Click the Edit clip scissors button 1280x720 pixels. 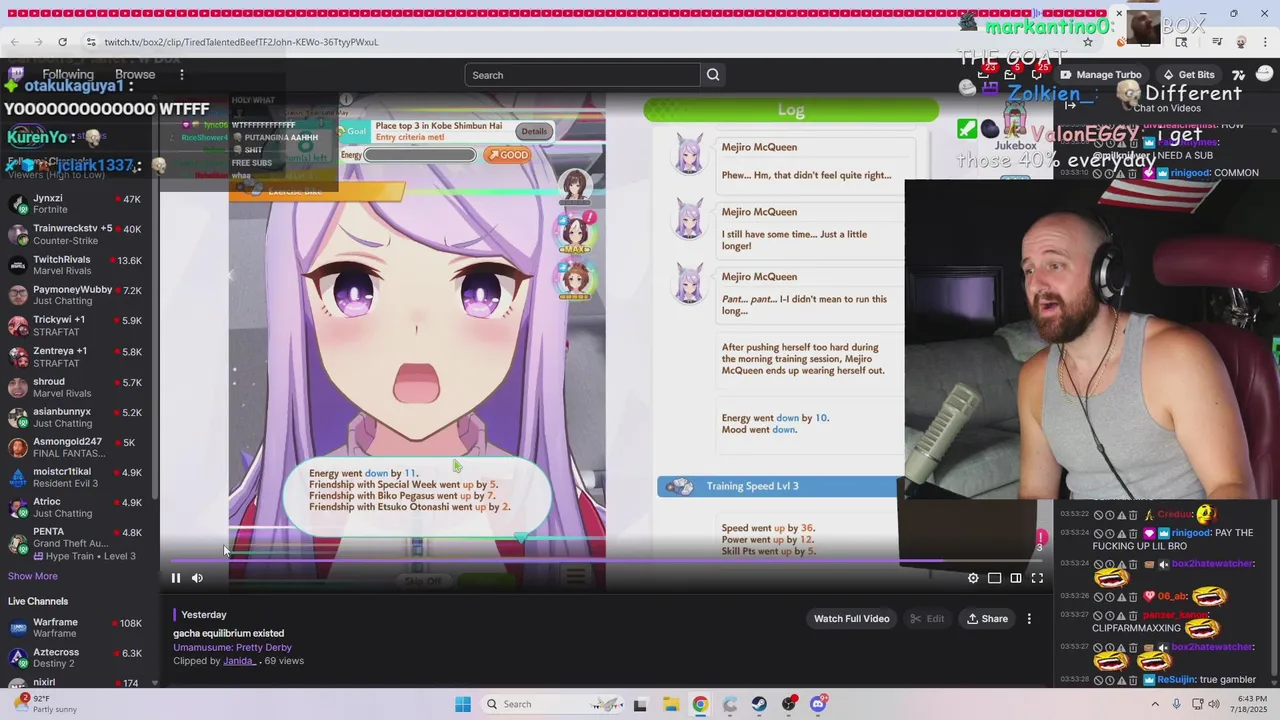click(927, 619)
